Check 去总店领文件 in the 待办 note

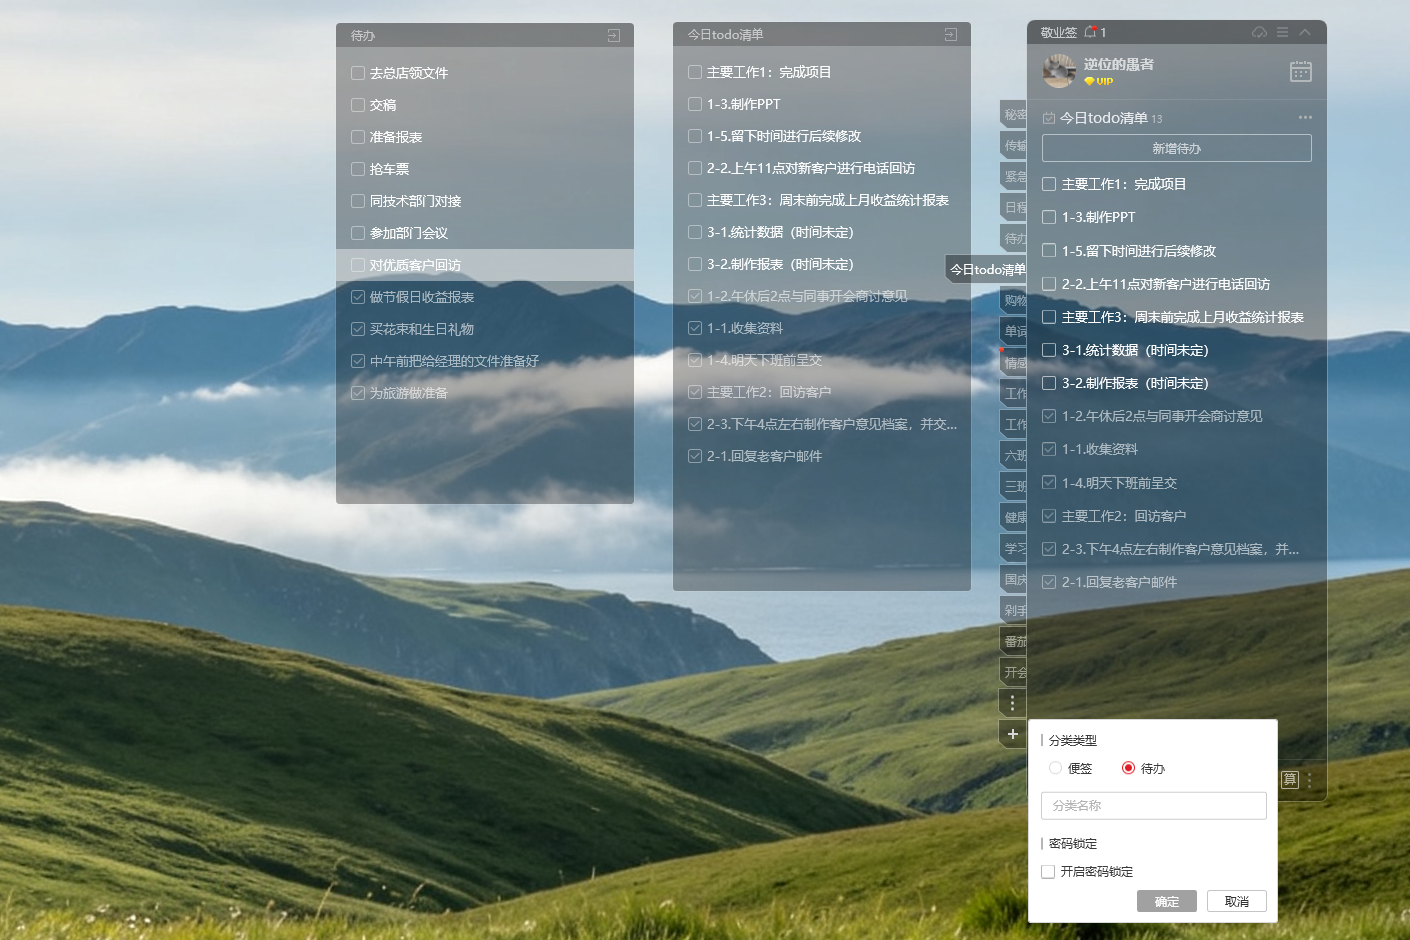[x=358, y=73]
